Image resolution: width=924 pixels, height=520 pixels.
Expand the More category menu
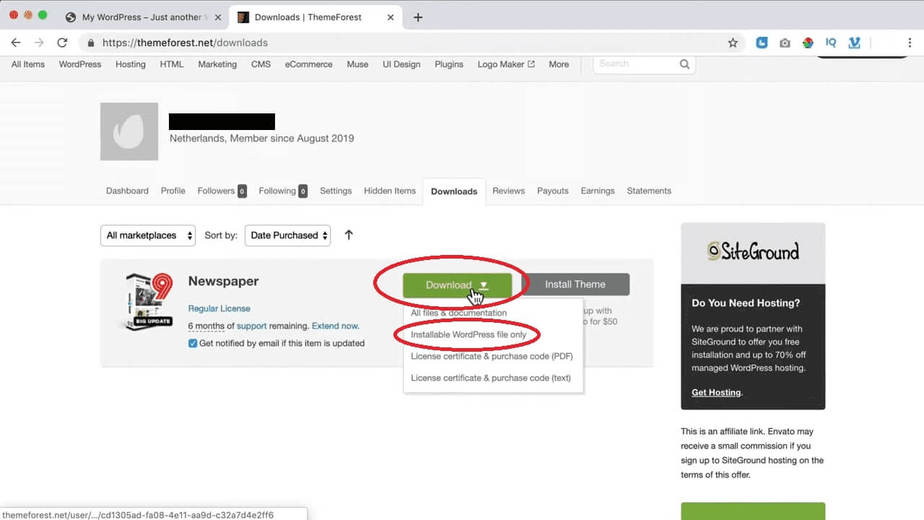pyautogui.click(x=559, y=64)
